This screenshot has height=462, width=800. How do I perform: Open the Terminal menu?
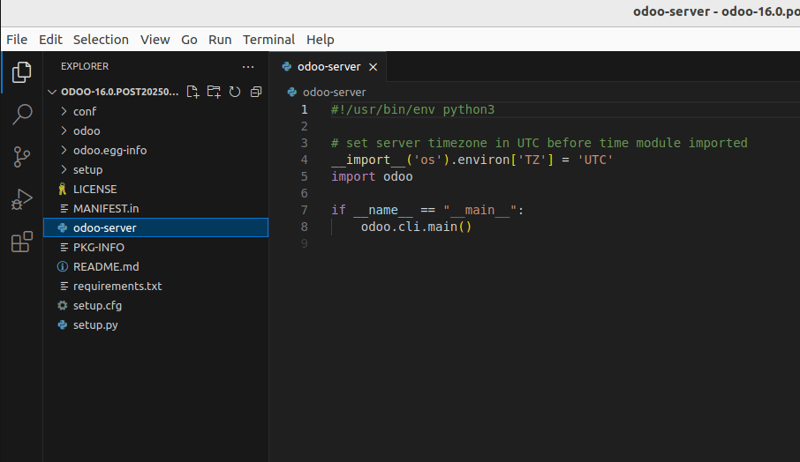[269, 39]
